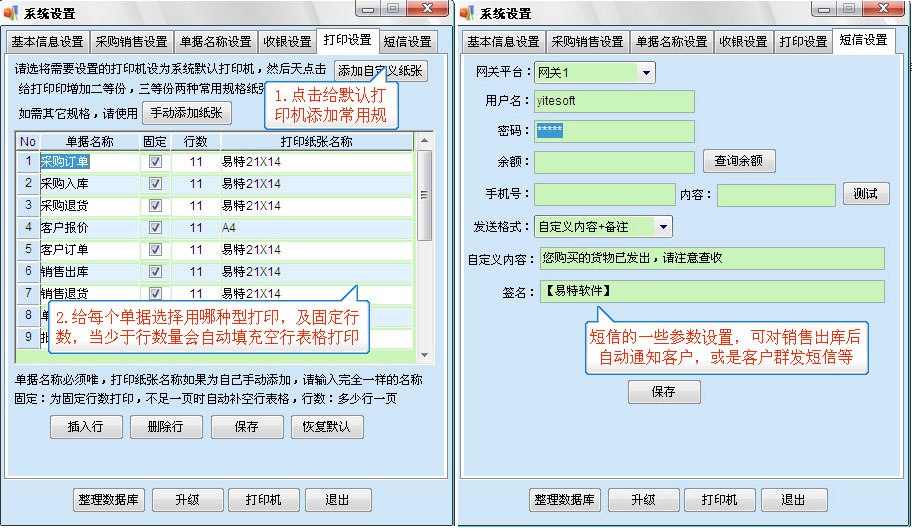This screenshot has width=914, height=531.
Task: Toggle the 固定 checkbox for 采购订单
Action: point(155,162)
